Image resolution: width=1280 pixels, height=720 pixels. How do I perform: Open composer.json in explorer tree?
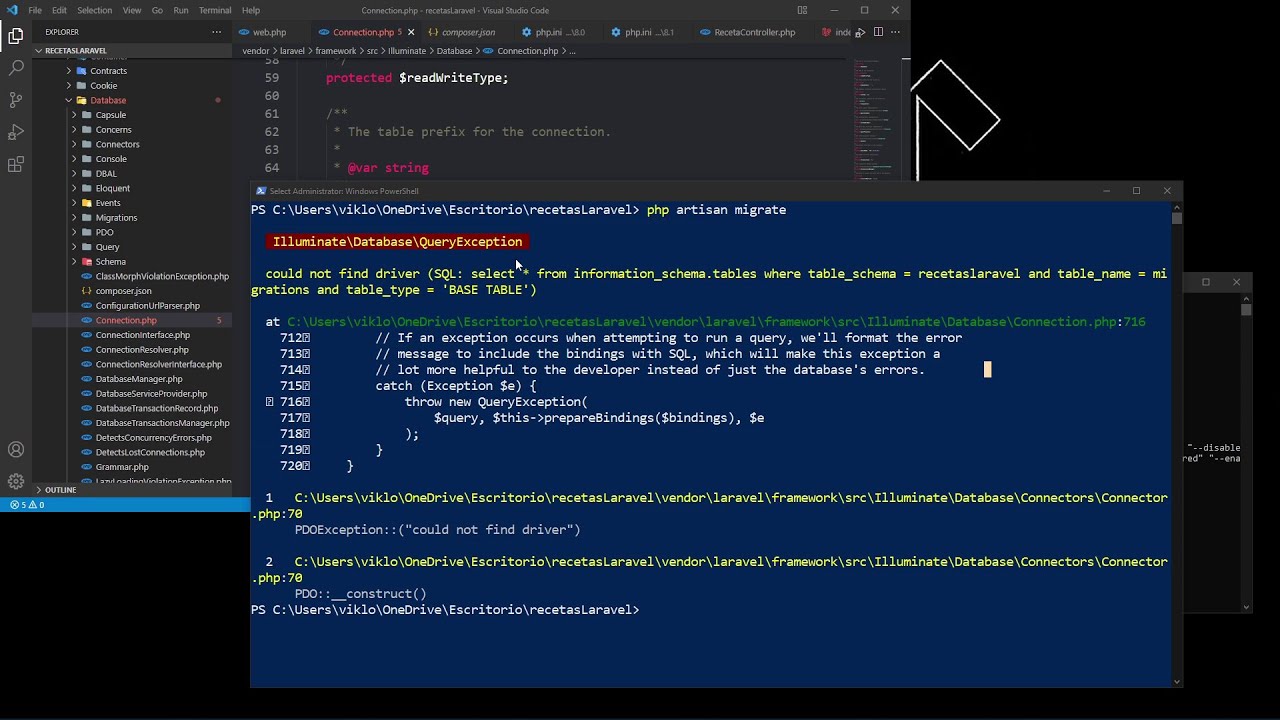(x=123, y=291)
